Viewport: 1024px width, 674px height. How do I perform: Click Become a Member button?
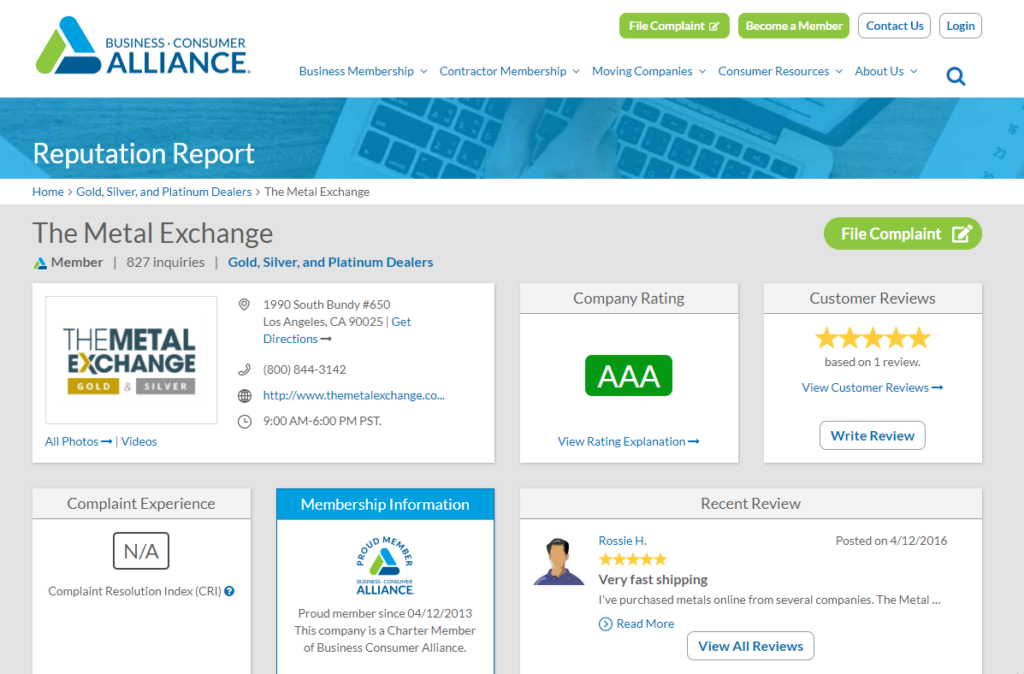(793, 26)
